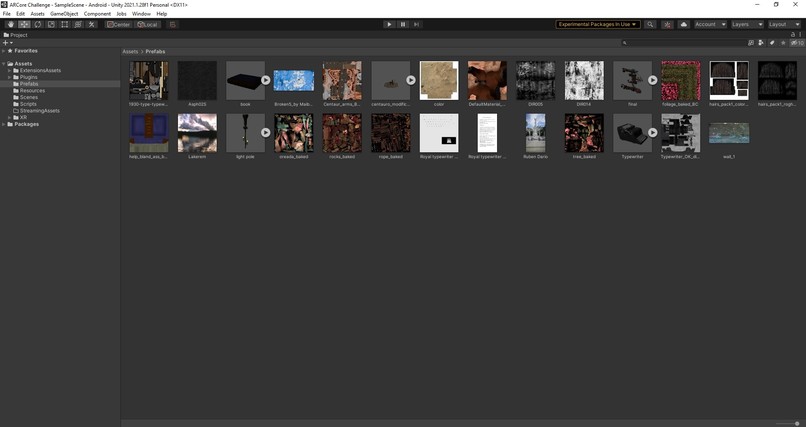
Task: Open the Account dropdown
Action: [x=710, y=24]
